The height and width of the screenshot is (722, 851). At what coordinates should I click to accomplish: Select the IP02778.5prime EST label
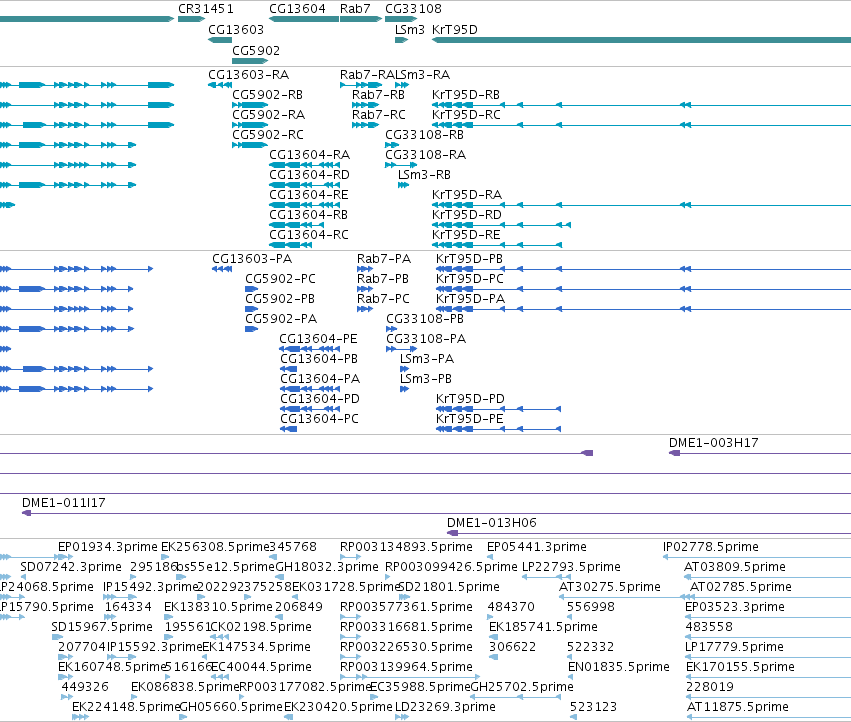tap(710, 547)
